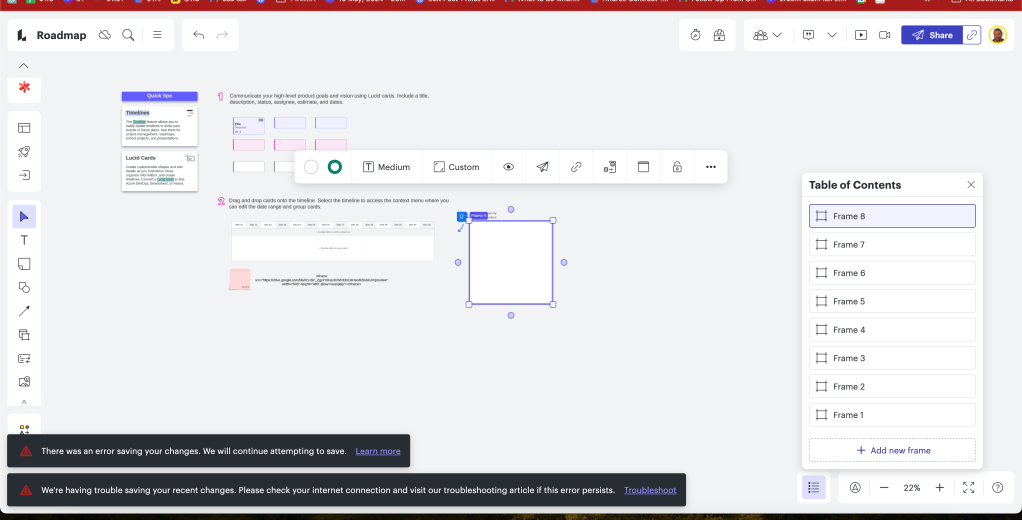Open more options ellipsis in frame toolbar

click(710, 167)
